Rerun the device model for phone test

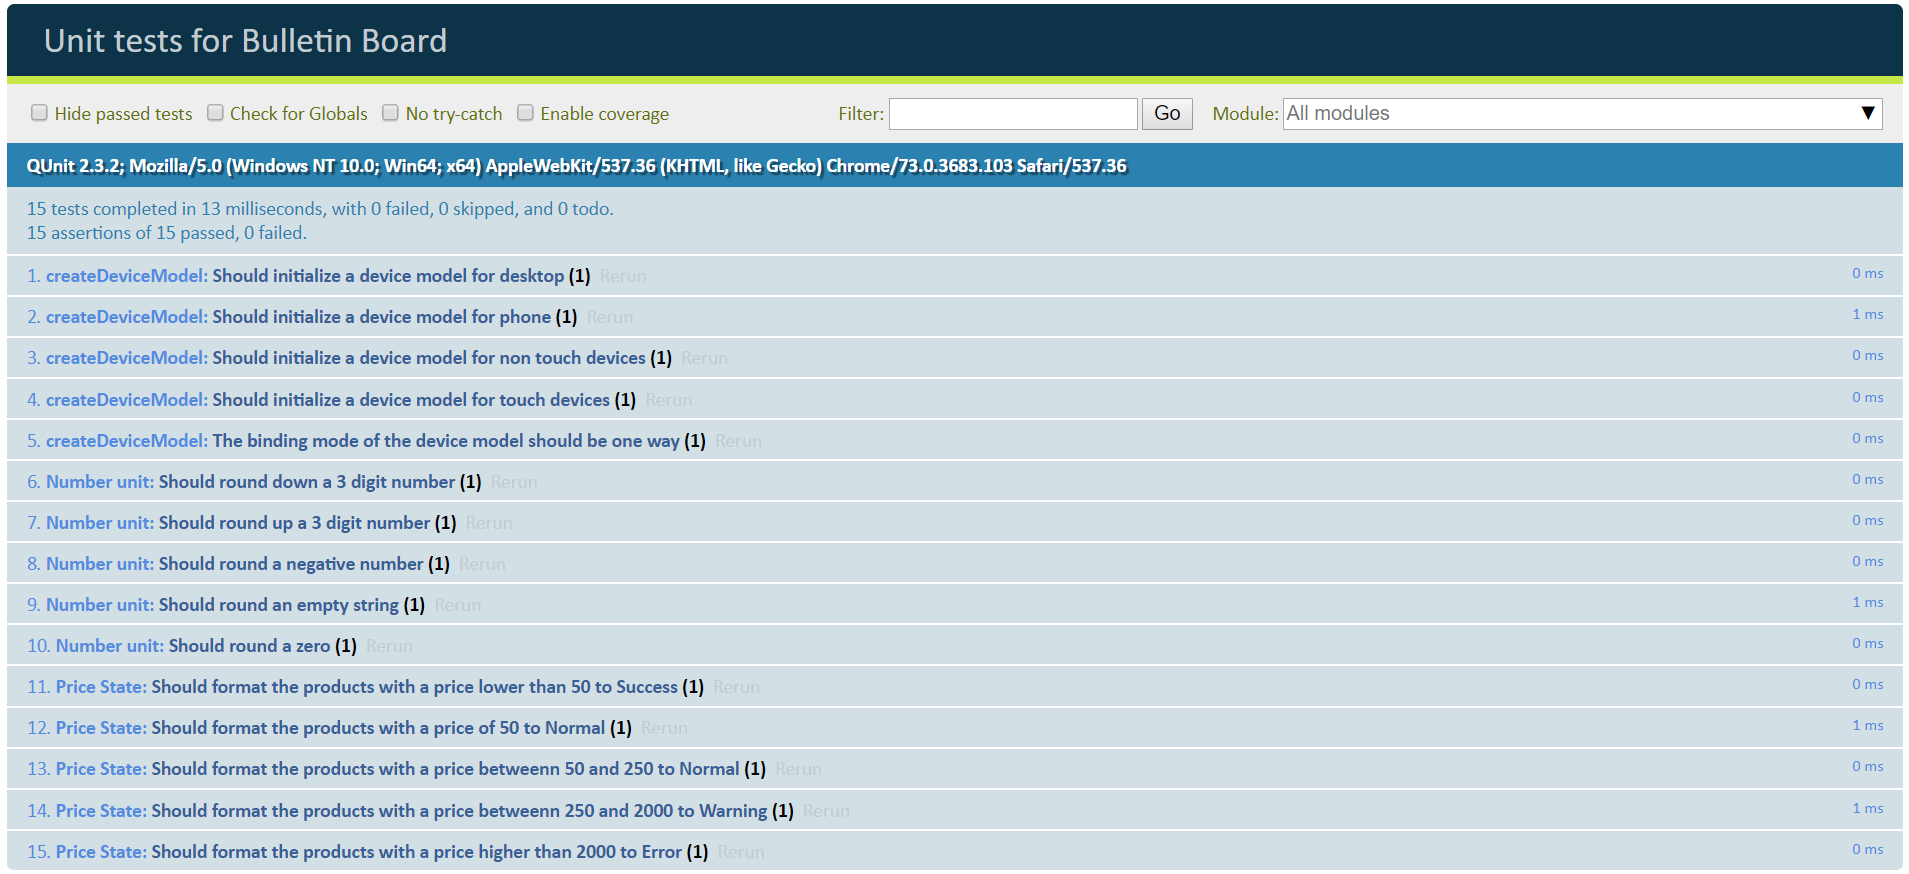pos(610,317)
